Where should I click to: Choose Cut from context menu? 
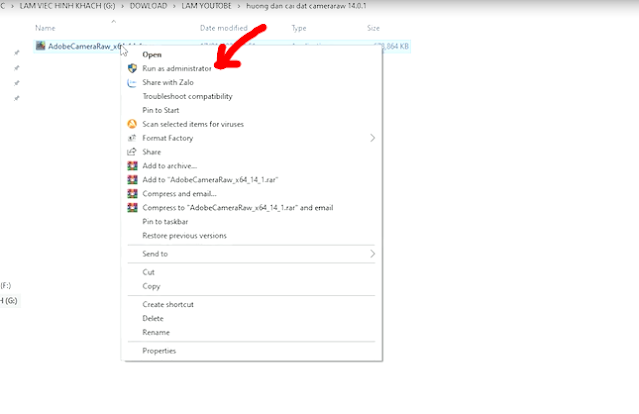point(148,272)
